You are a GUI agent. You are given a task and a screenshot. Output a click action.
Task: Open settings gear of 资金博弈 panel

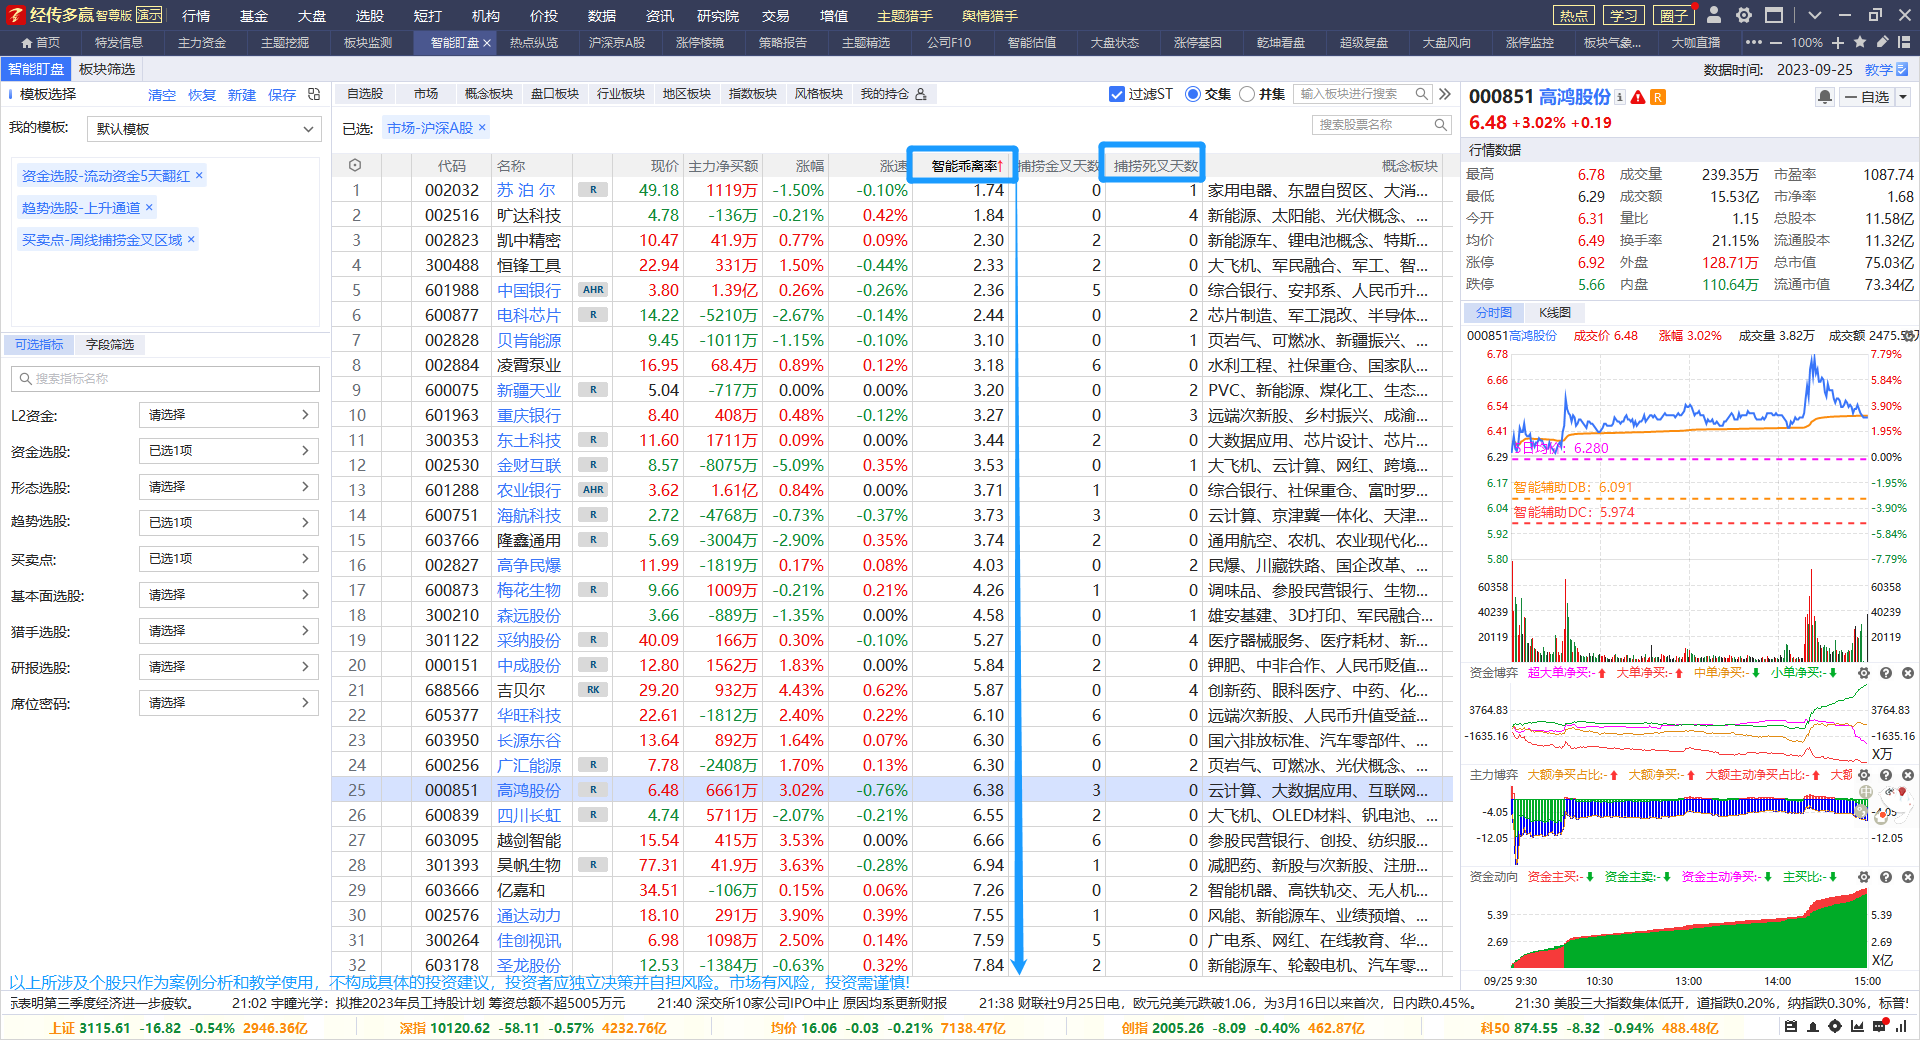(1864, 673)
